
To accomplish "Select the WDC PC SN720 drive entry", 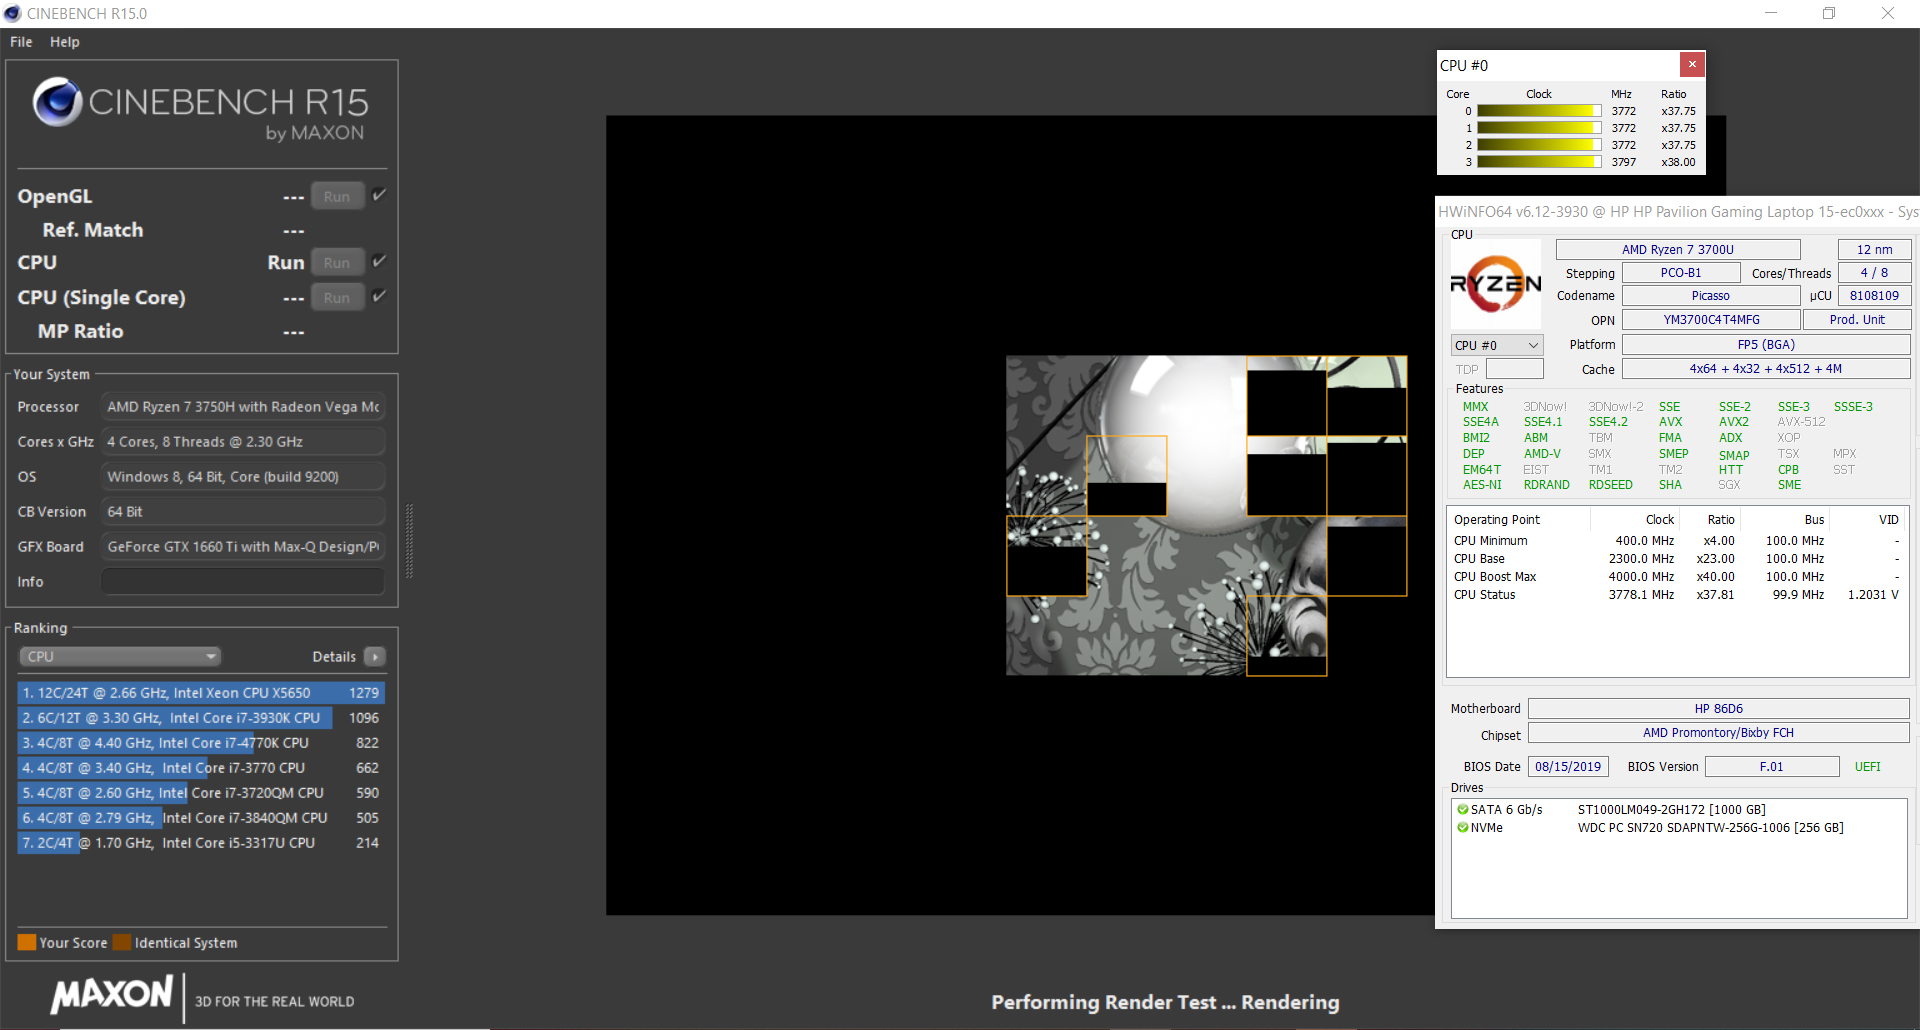I will [x=1711, y=828].
